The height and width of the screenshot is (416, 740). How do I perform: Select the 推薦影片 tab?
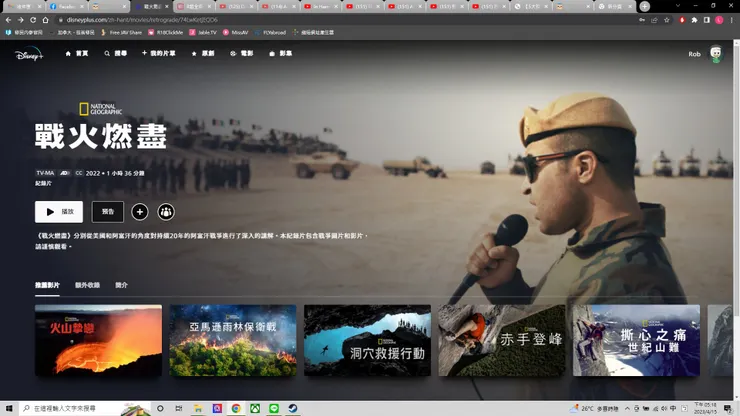click(x=47, y=285)
